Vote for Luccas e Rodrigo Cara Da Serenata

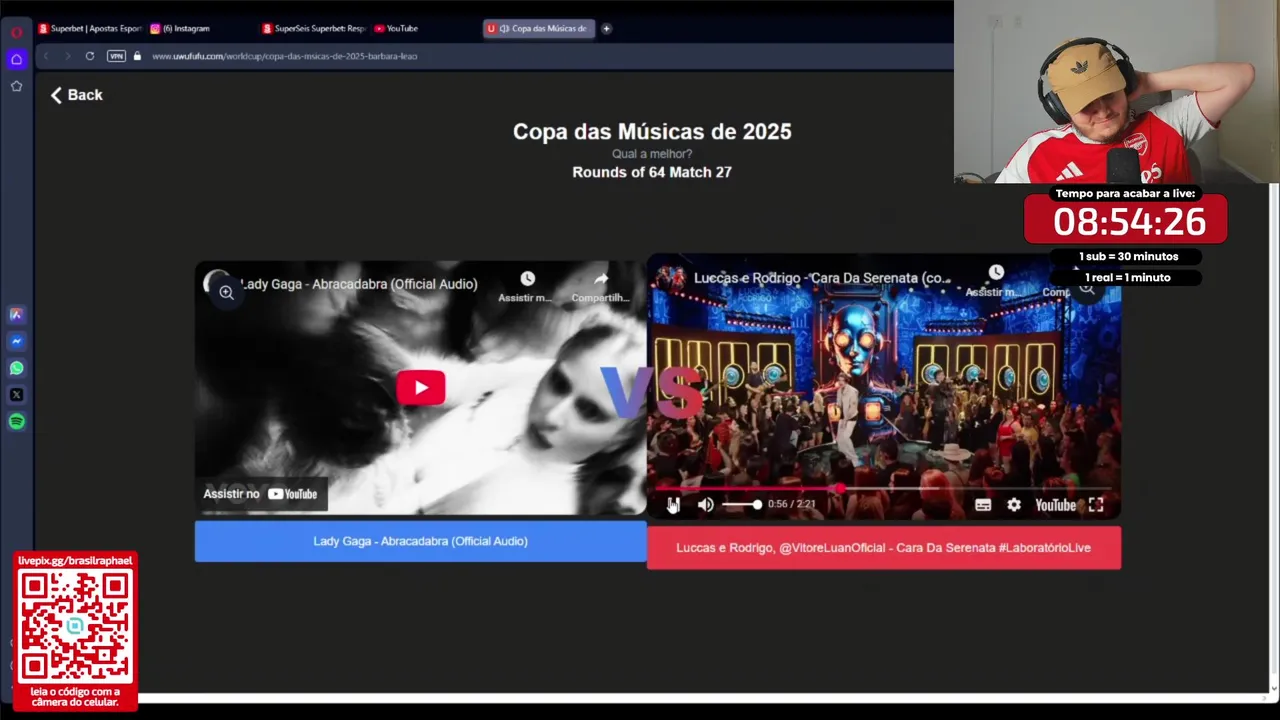click(884, 548)
